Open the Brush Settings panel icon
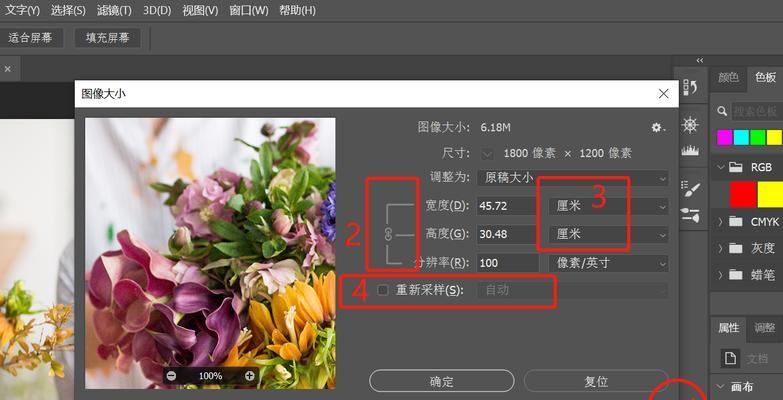 692,188
